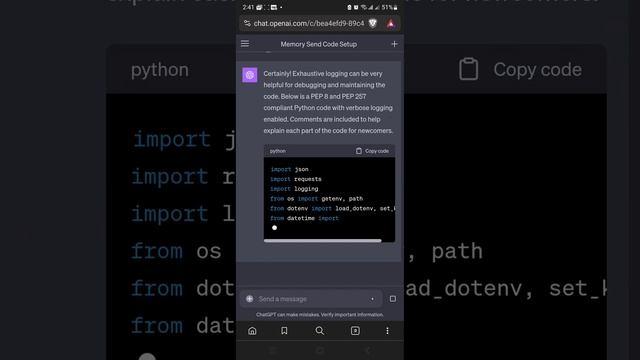The width and height of the screenshot is (640, 360).
Task: Tap the 2:41 clock in status bar
Action: point(248,7)
